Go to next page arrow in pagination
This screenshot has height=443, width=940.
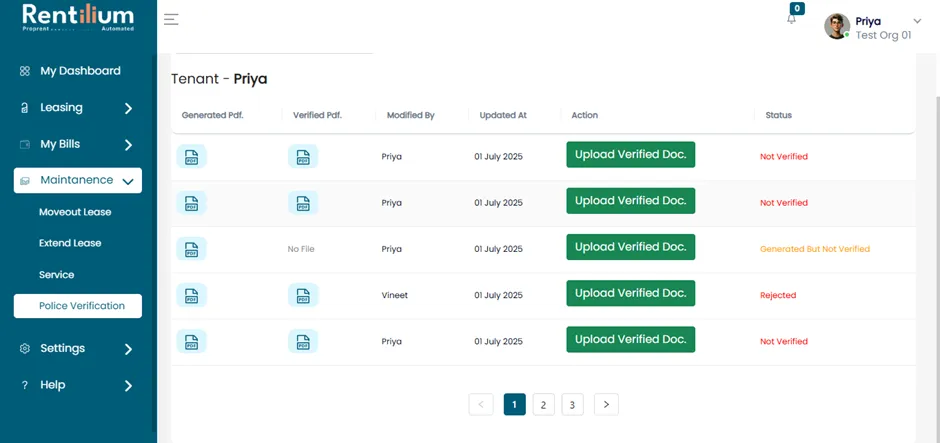(606, 405)
